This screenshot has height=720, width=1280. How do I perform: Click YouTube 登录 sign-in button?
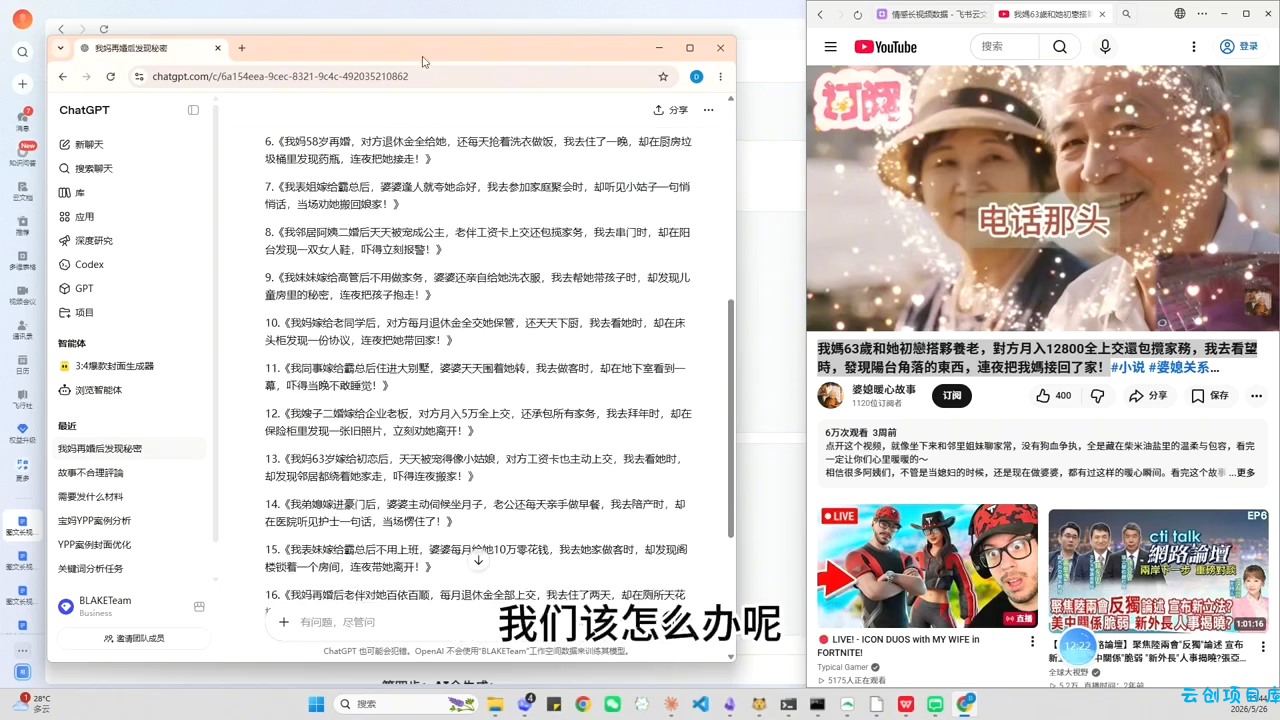[x=1239, y=47]
